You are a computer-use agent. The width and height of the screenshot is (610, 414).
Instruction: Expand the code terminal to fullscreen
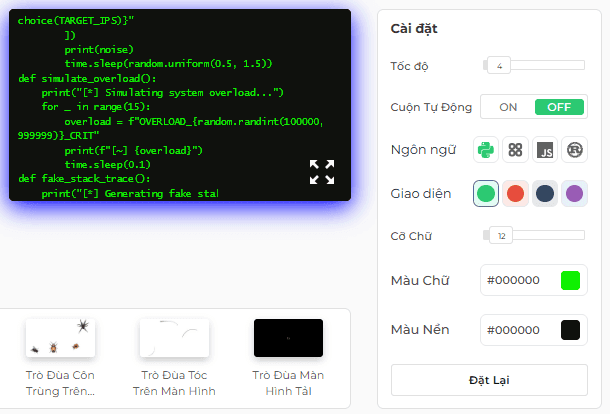[322, 172]
